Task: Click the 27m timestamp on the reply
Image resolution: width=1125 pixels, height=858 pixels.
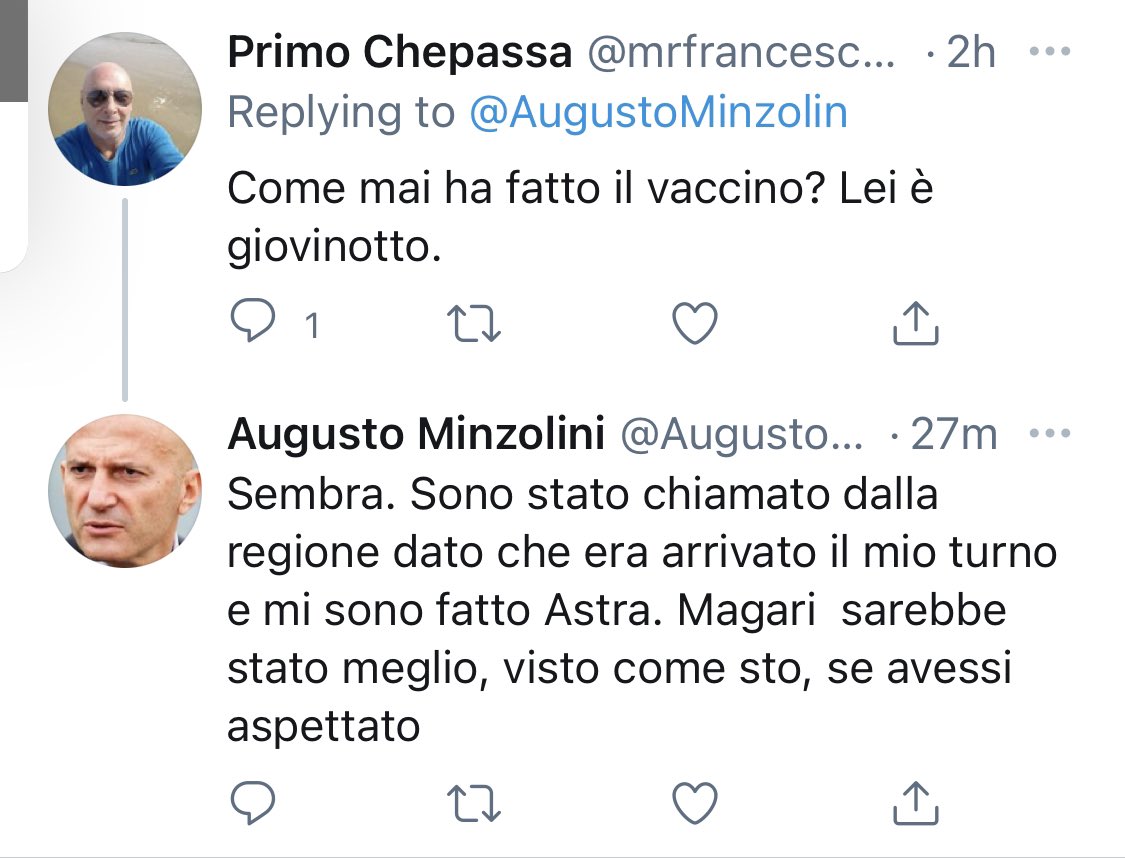Action: pos(958,435)
